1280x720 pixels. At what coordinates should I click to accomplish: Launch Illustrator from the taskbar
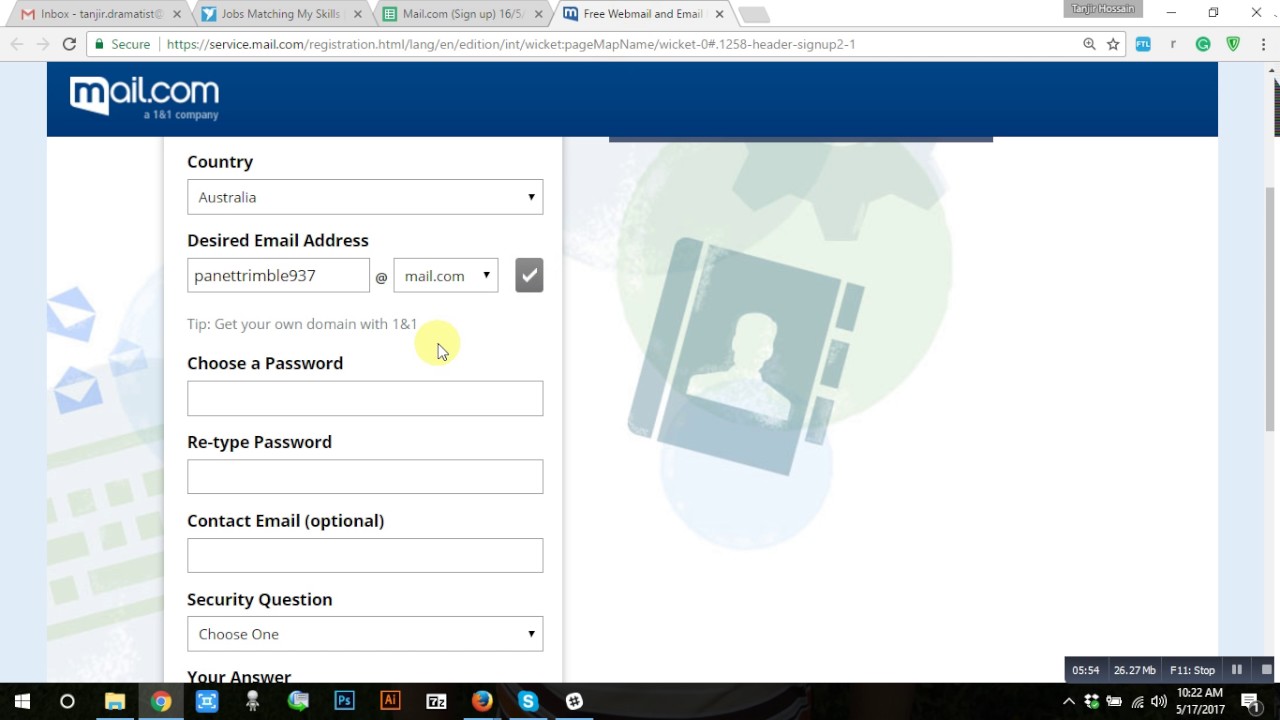(390, 701)
